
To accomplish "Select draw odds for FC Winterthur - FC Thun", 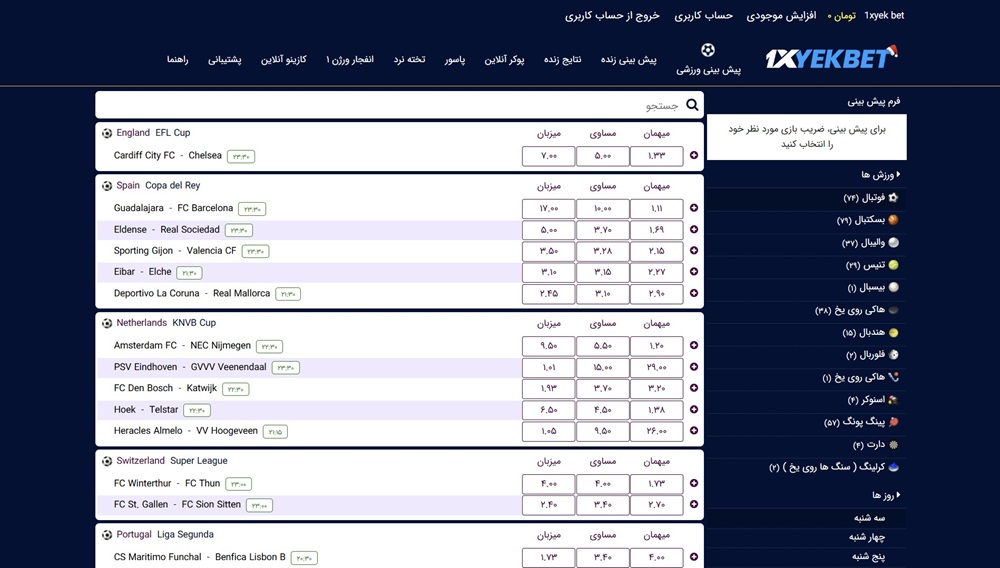I will click(603, 484).
